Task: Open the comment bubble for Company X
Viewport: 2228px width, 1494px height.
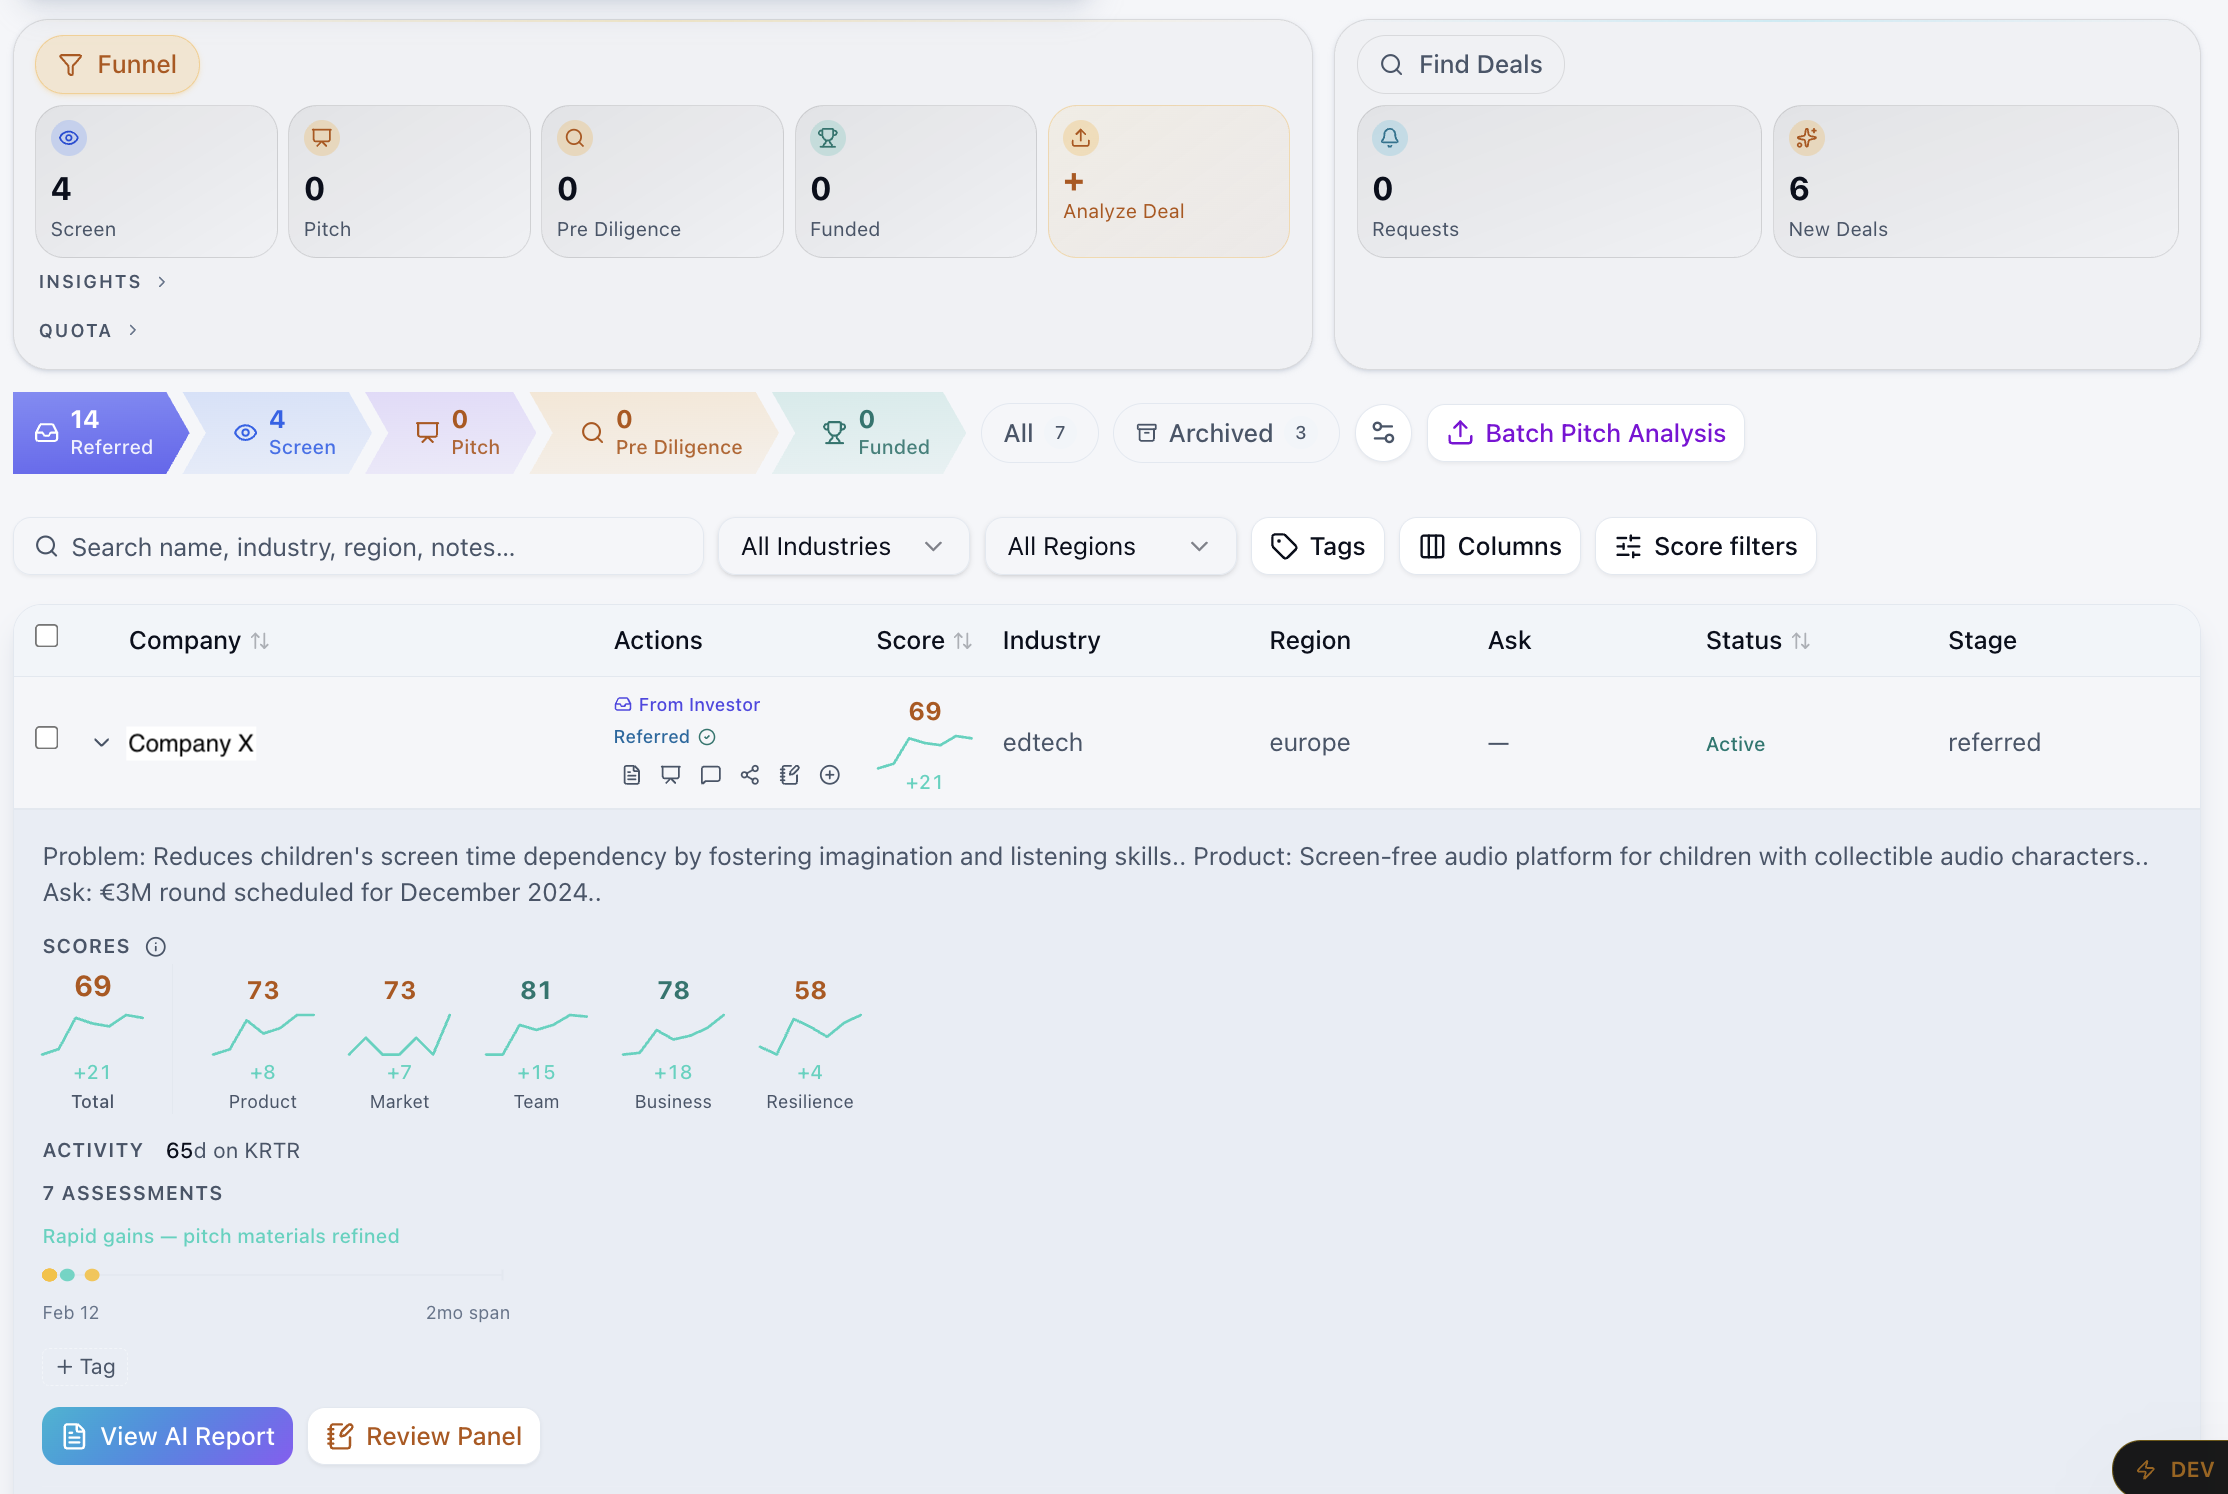Action: click(711, 774)
